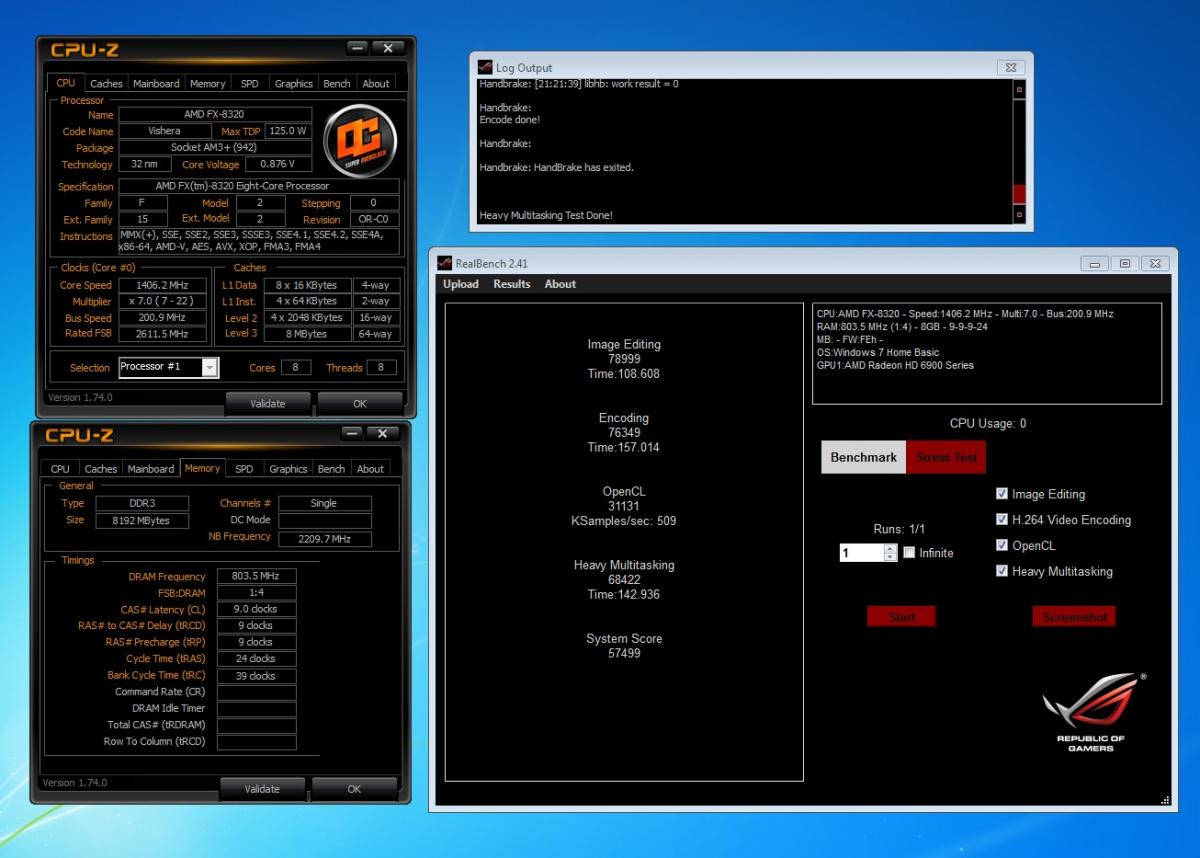Open SPD tab in CPU-Z processor window
The width and height of the screenshot is (1200, 858).
click(x=250, y=84)
